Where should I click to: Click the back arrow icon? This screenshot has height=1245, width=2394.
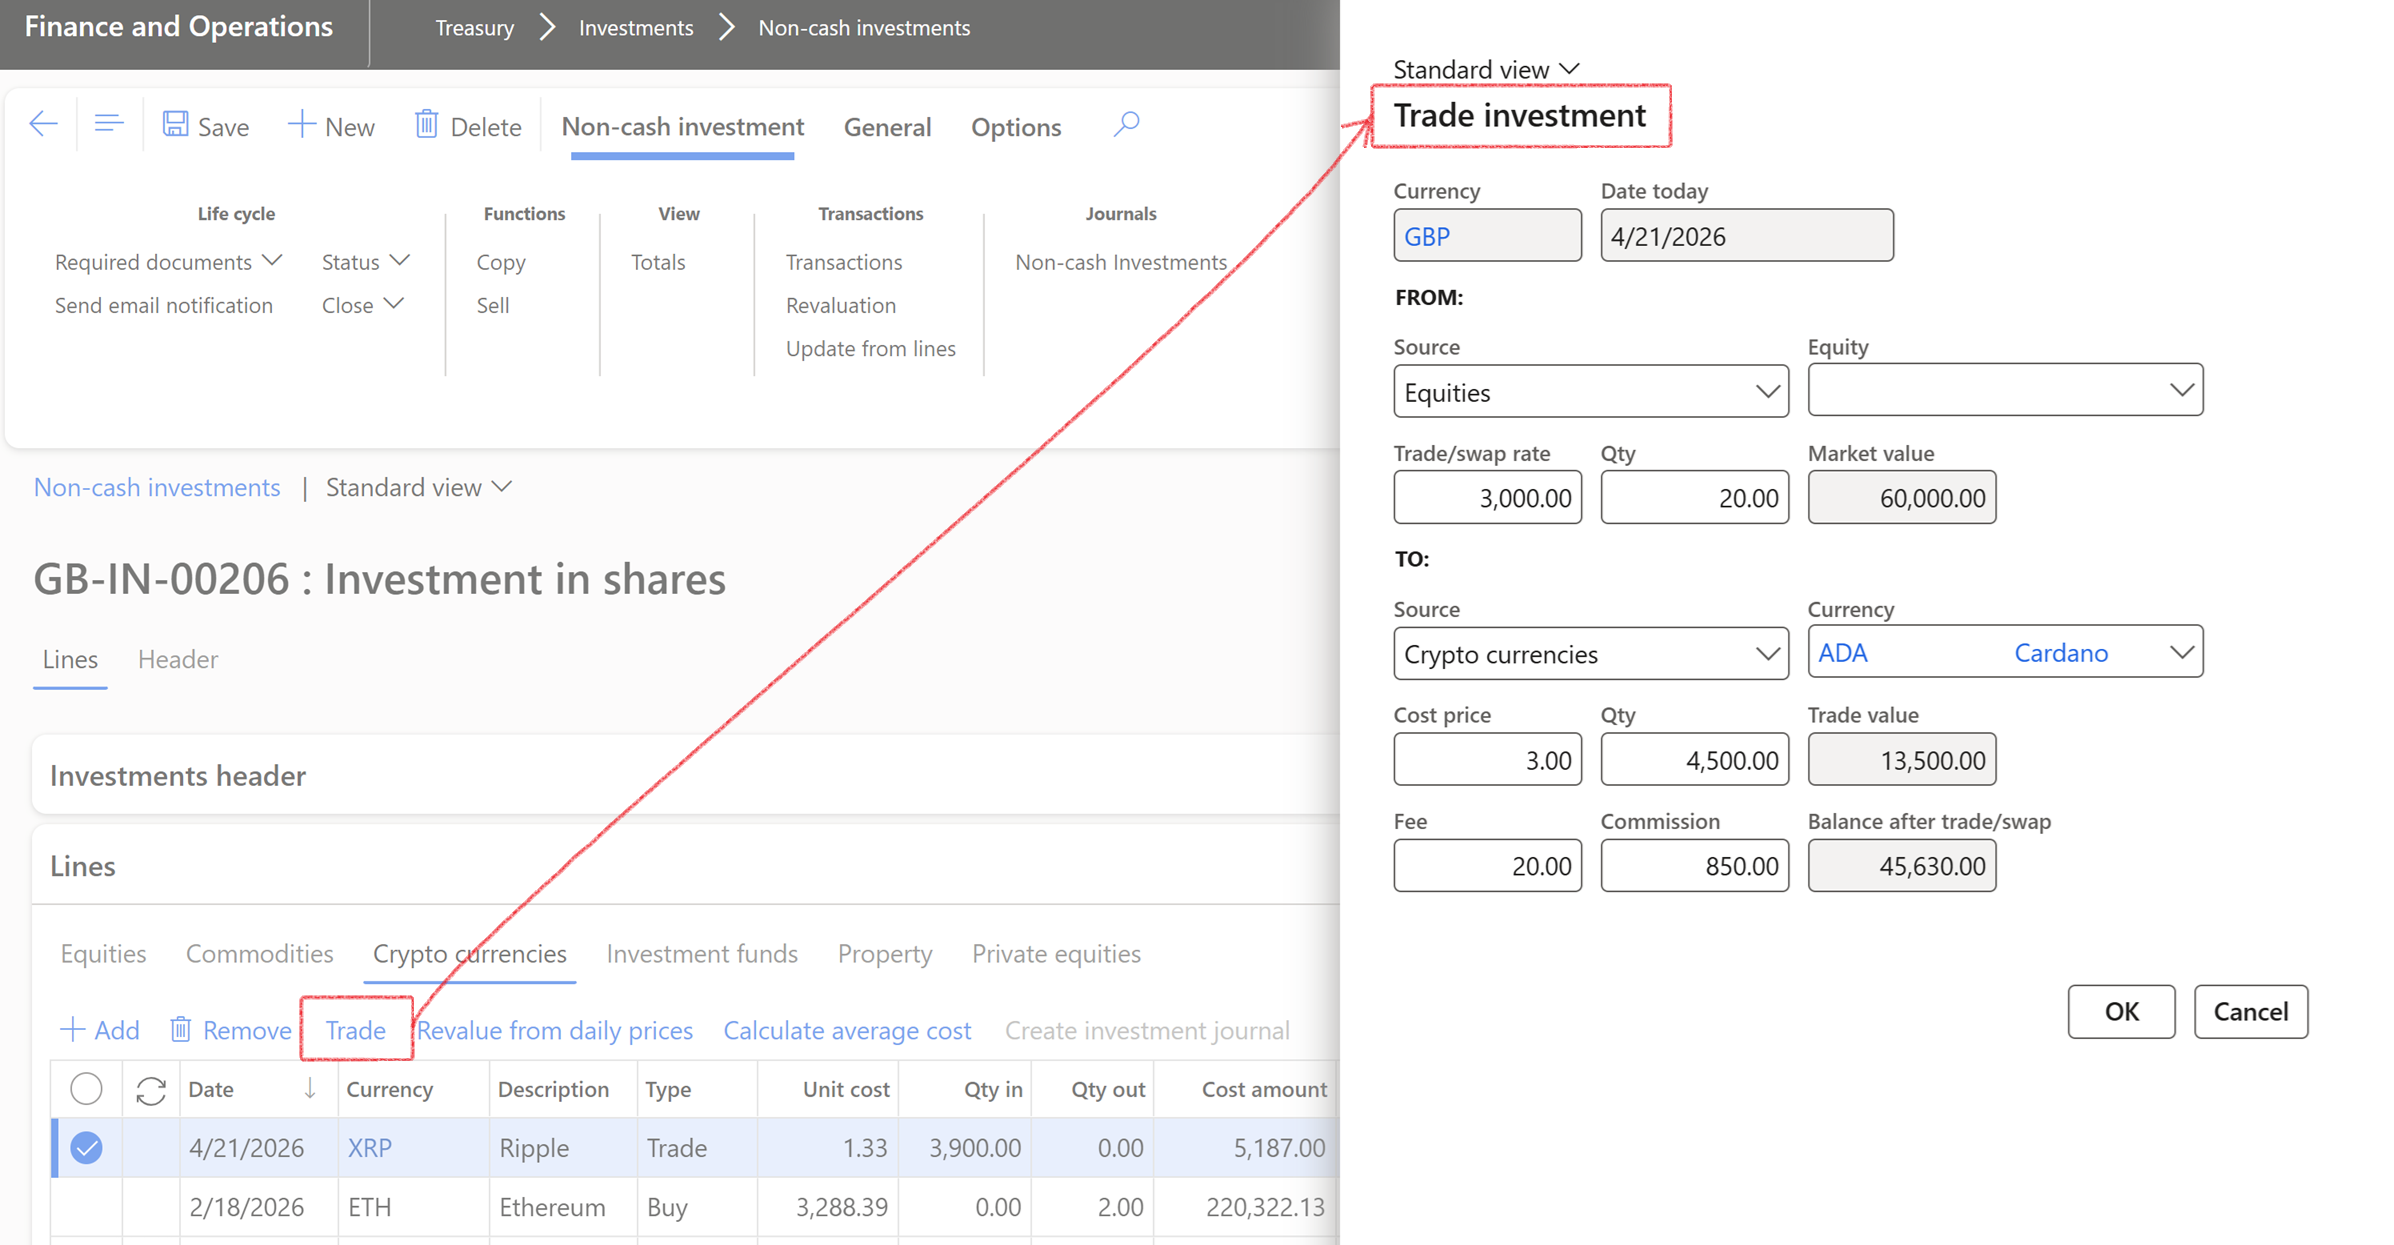point(44,125)
